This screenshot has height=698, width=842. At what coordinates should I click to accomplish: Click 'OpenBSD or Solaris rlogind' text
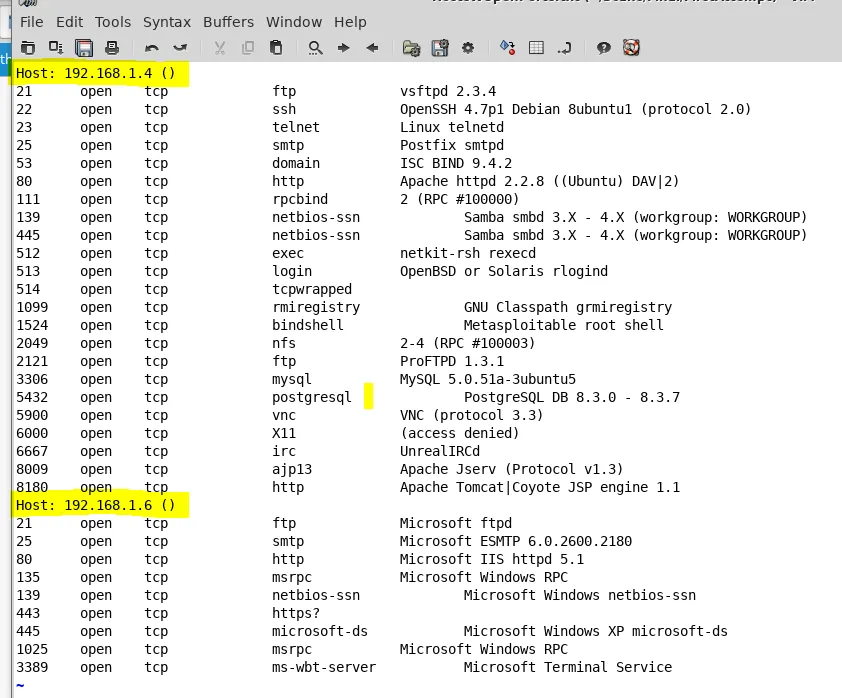[504, 271]
